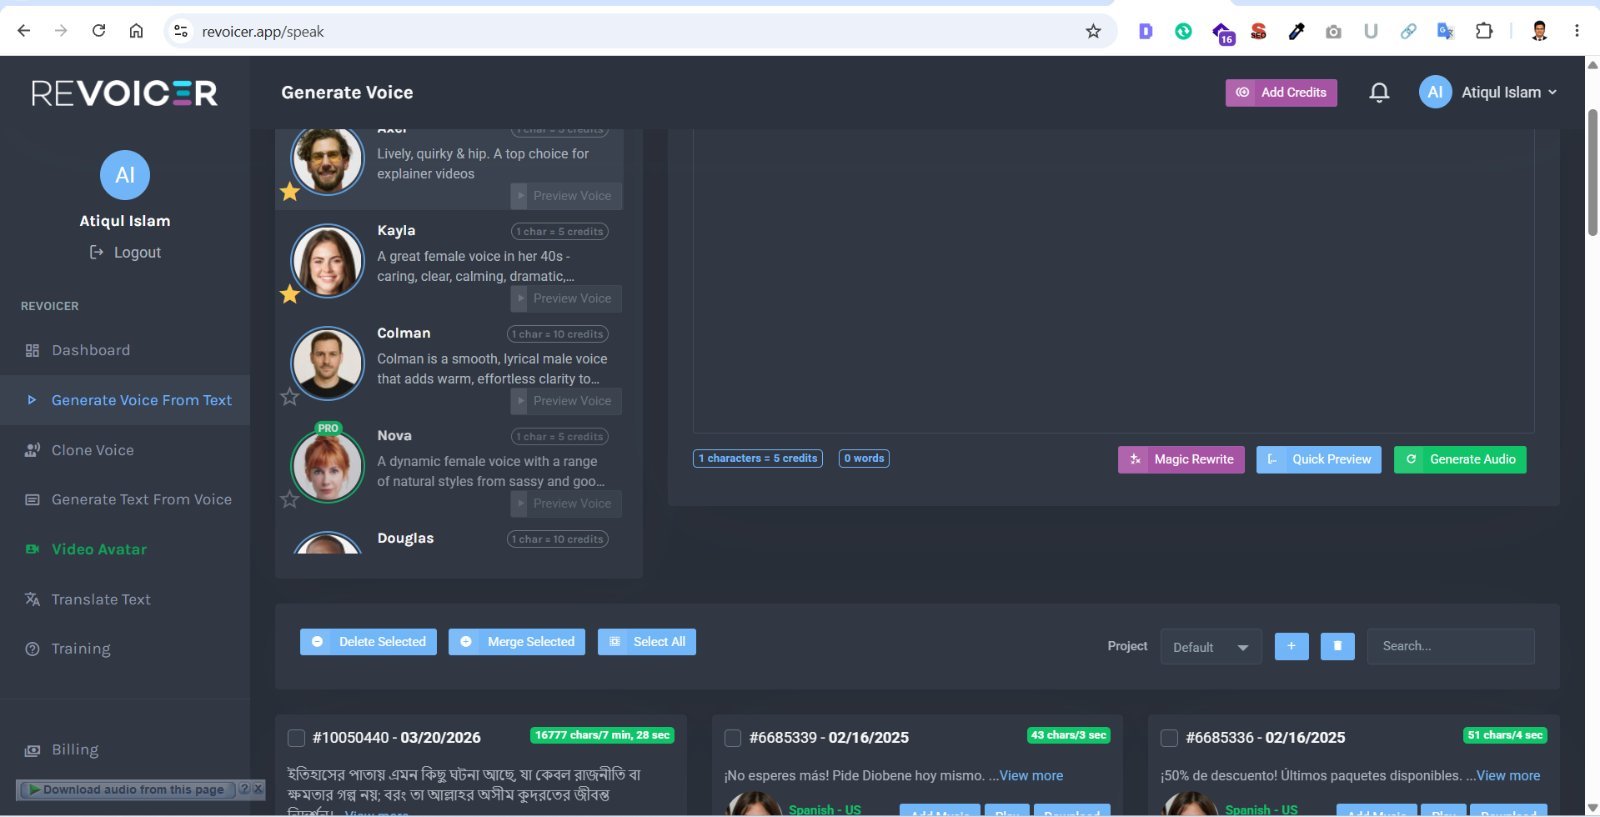Screen dimensions: 1600x817
Task: Select Kayla voice avatar
Action: click(327, 261)
